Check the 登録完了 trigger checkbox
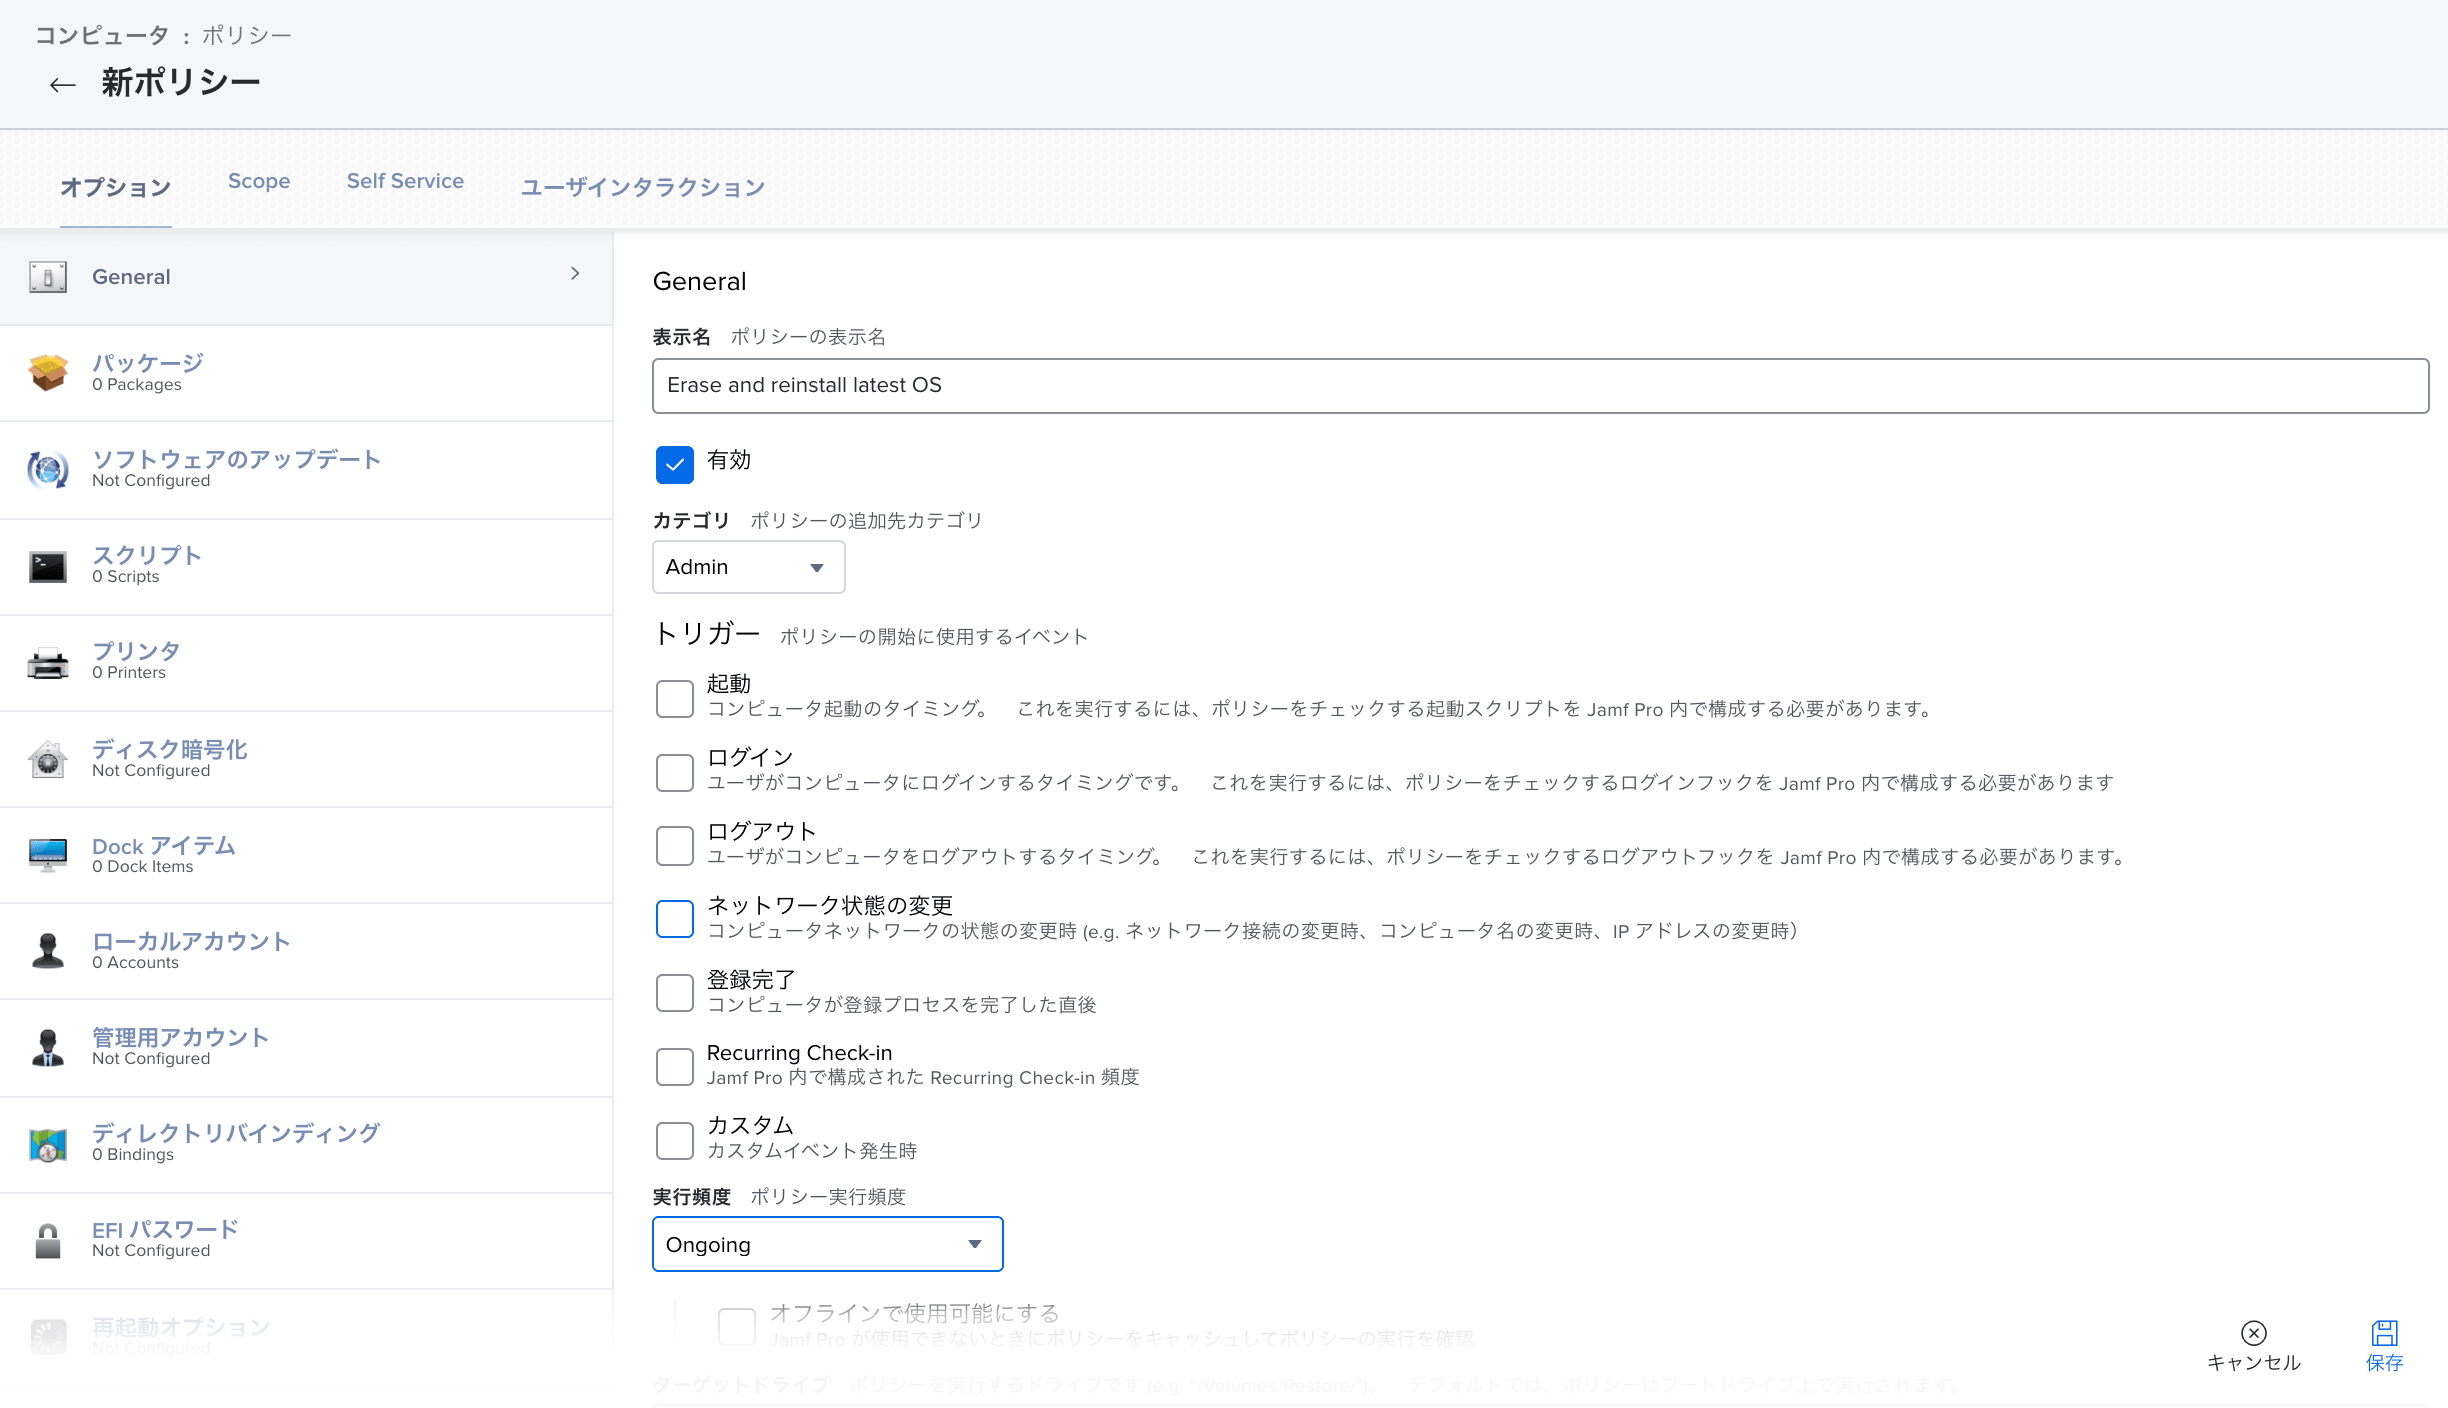This screenshot has width=2448, height=1408. click(x=675, y=993)
